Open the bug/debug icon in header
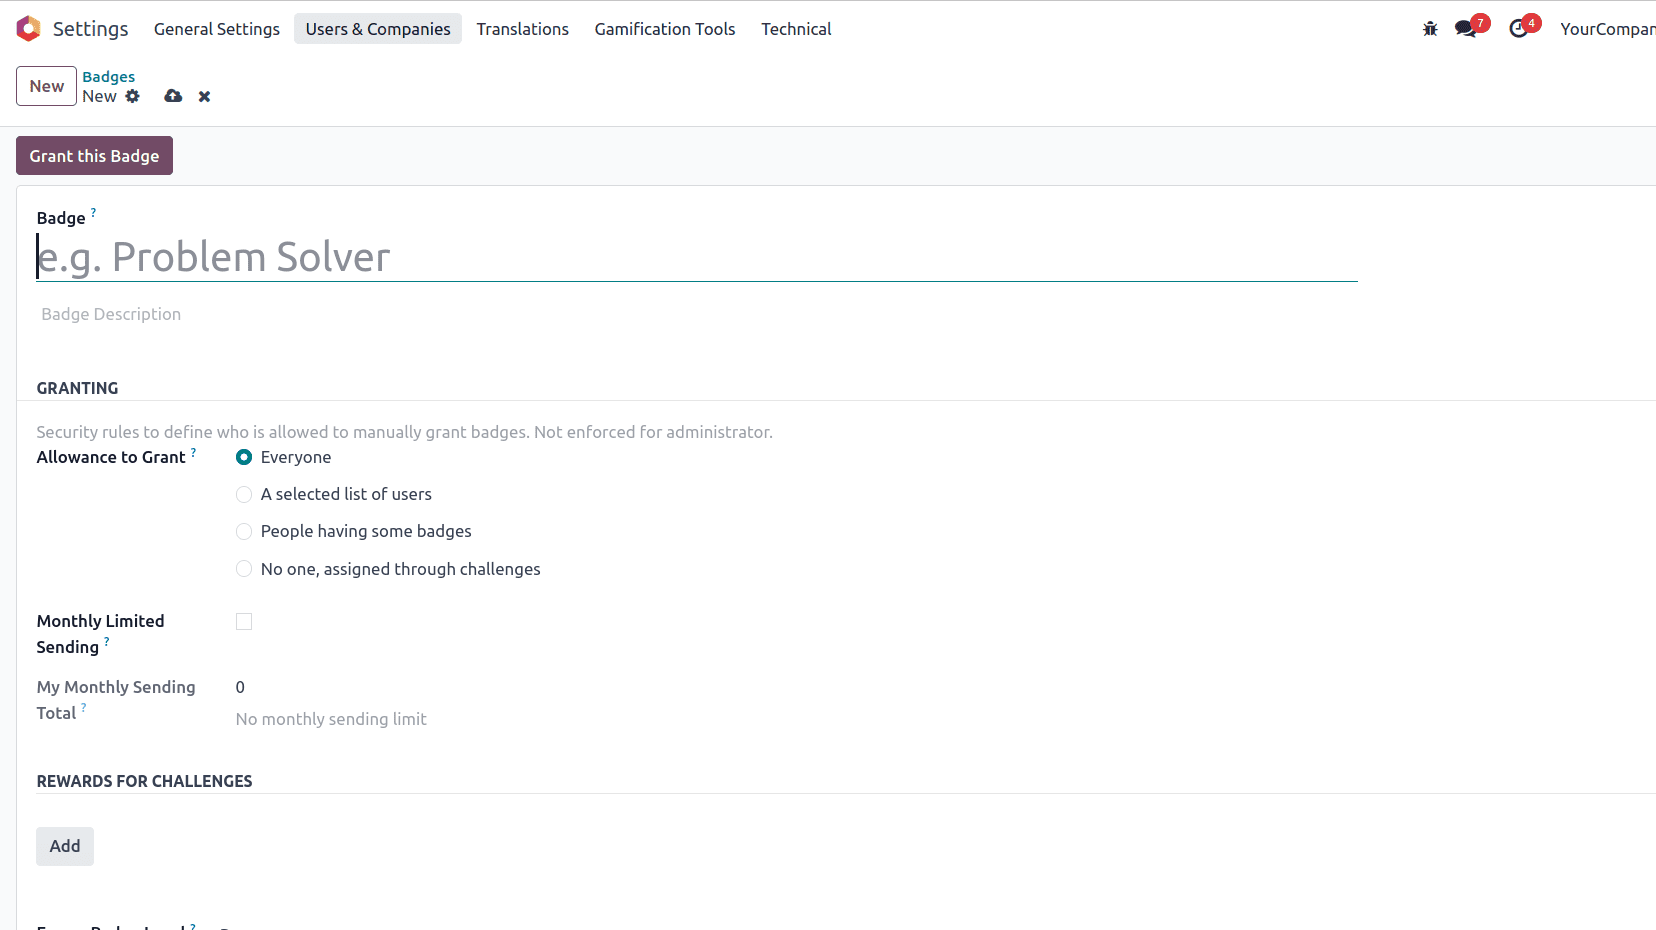1656x930 pixels. tap(1430, 29)
